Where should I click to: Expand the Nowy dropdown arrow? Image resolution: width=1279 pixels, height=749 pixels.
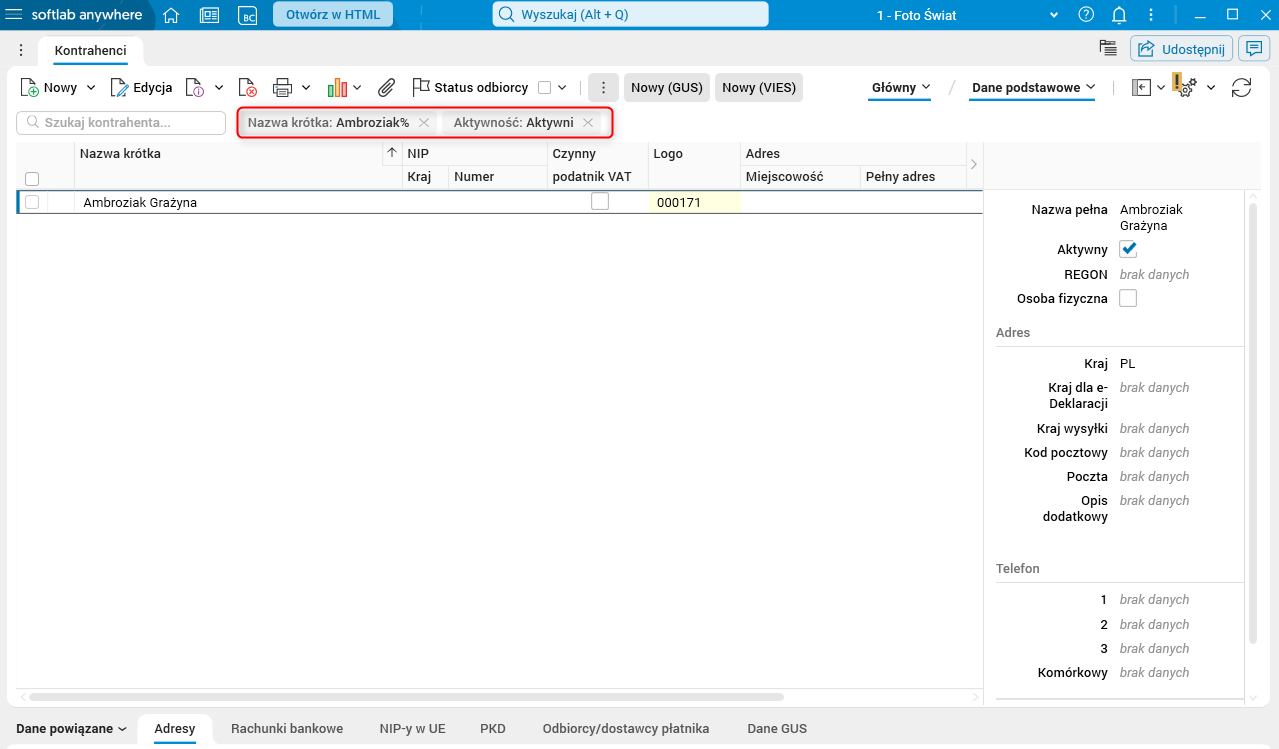tap(91, 88)
